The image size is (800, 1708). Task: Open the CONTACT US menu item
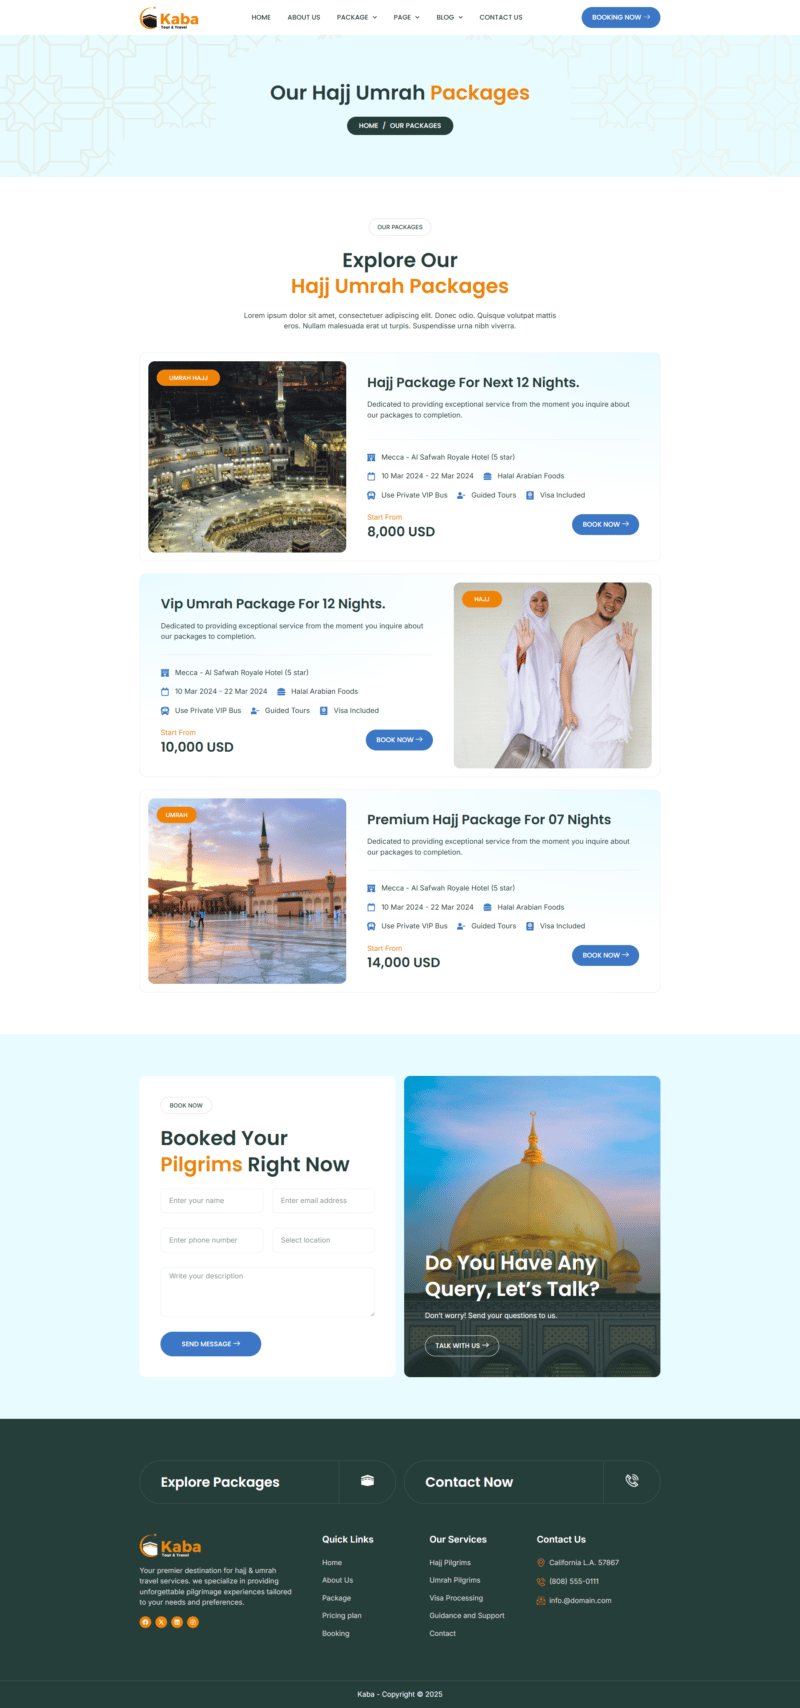tap(501, 17)
